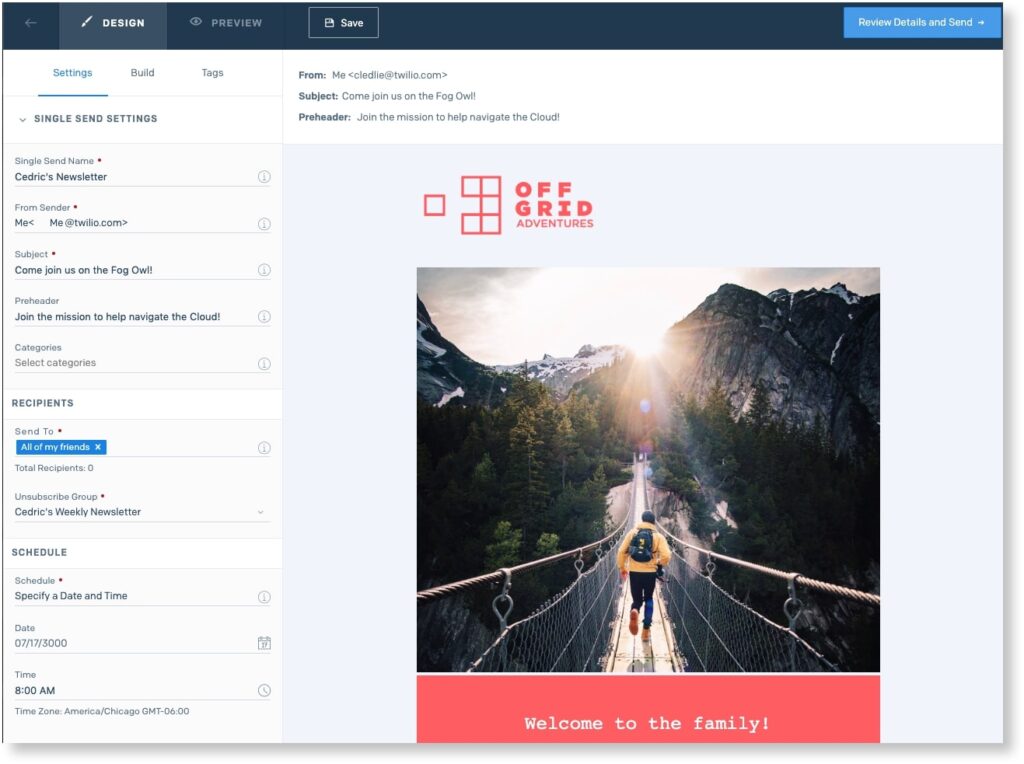Open the calendar picker on the Date field
Image resolution: width=1024 pixels, height=764 pixels.
(x=264, y=642)
